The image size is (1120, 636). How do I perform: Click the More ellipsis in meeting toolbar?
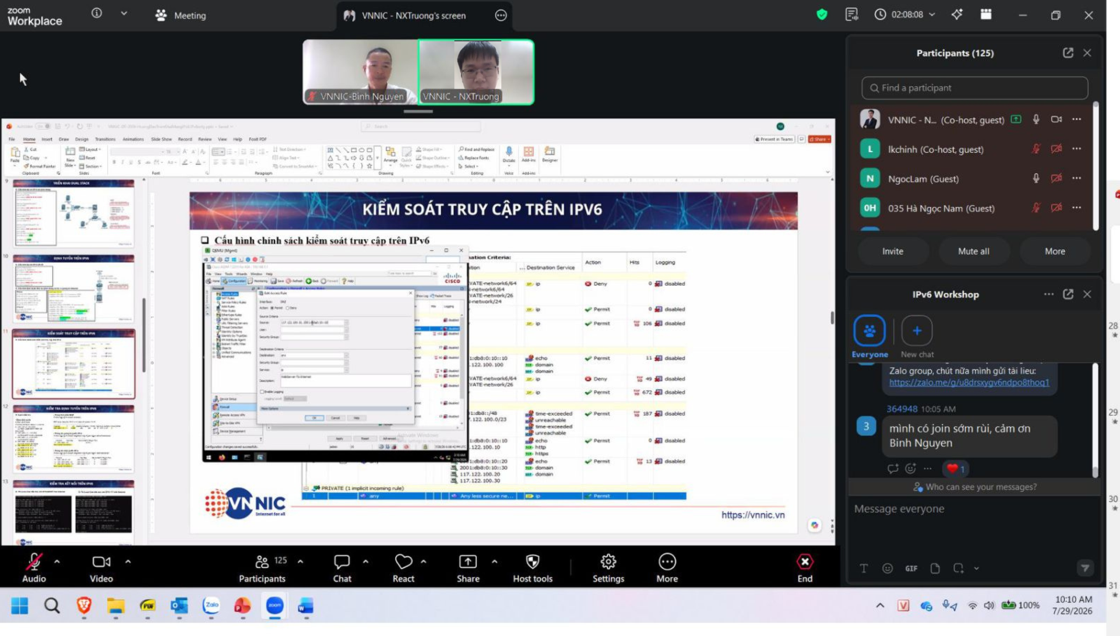[x=667, y=562]
